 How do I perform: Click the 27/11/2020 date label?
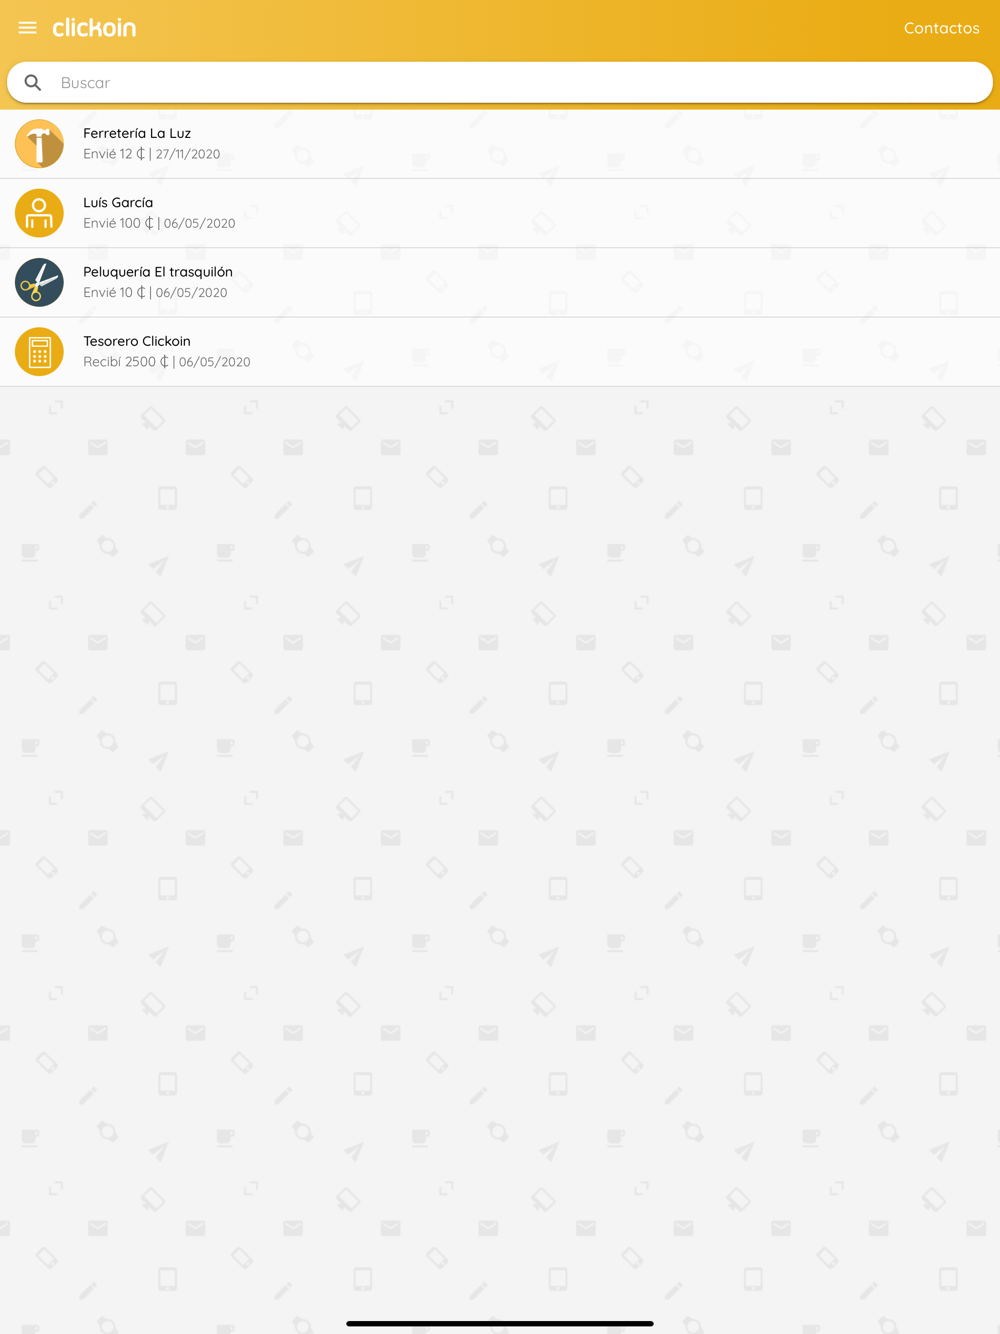pyautogui.click(x=188, y=154)
